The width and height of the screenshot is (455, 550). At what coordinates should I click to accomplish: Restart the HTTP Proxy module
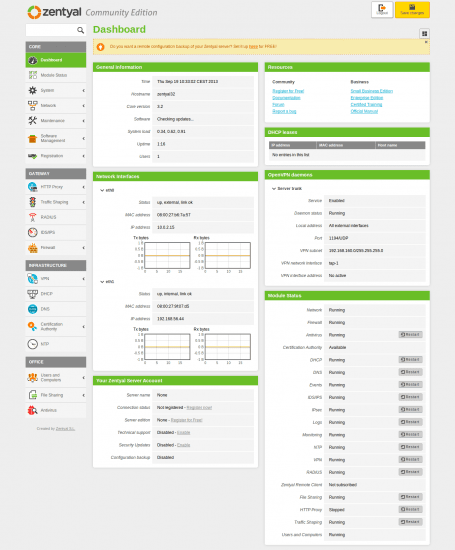(x=410, y=509)
